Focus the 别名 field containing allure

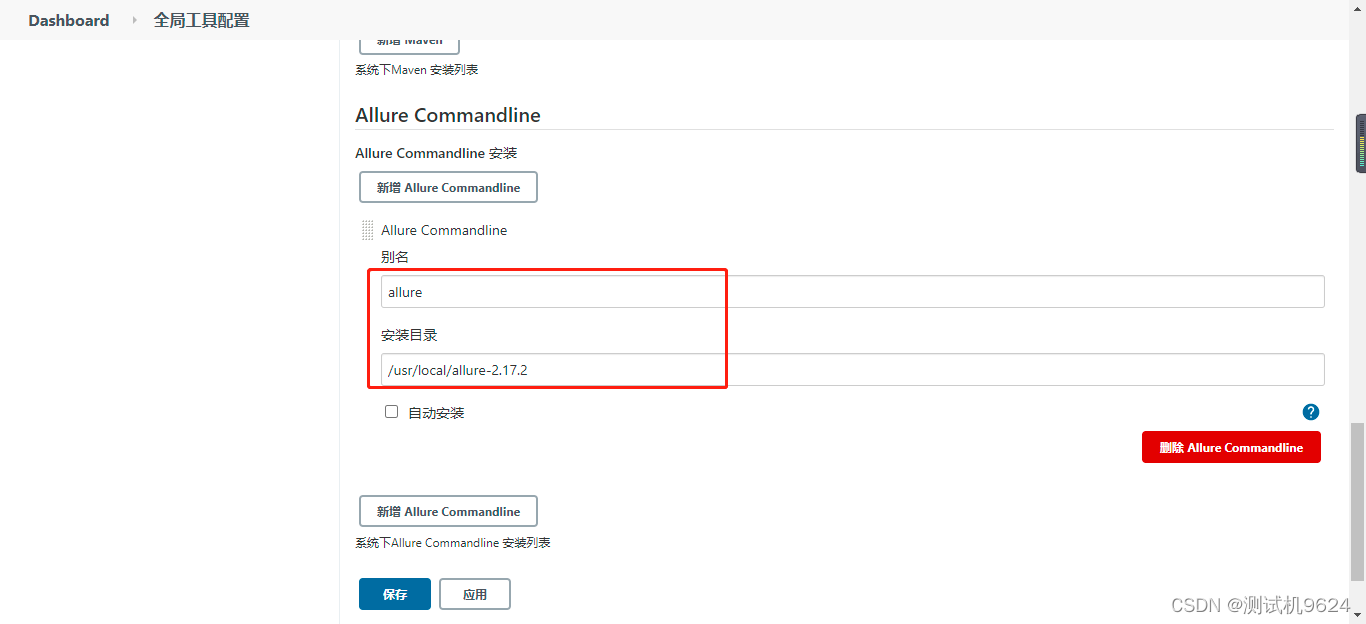852,292
